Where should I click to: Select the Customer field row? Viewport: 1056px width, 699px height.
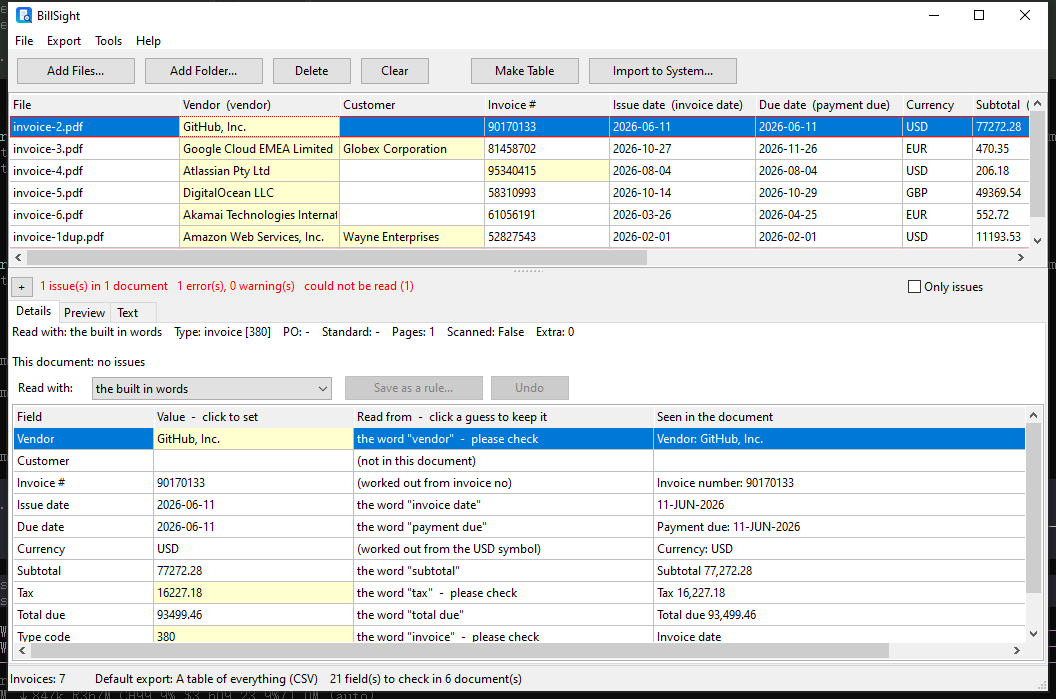point(519,461)
